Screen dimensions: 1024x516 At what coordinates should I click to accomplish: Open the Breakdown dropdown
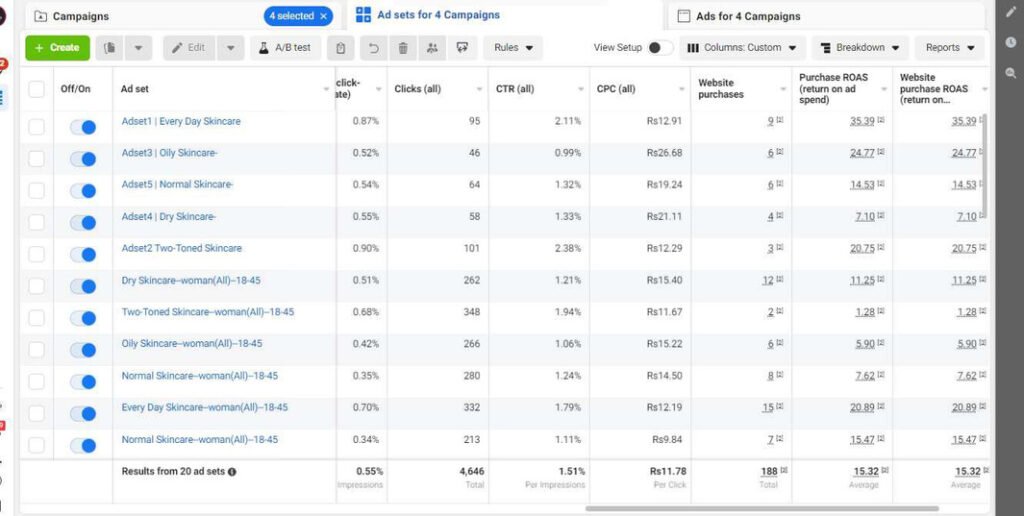860,48
